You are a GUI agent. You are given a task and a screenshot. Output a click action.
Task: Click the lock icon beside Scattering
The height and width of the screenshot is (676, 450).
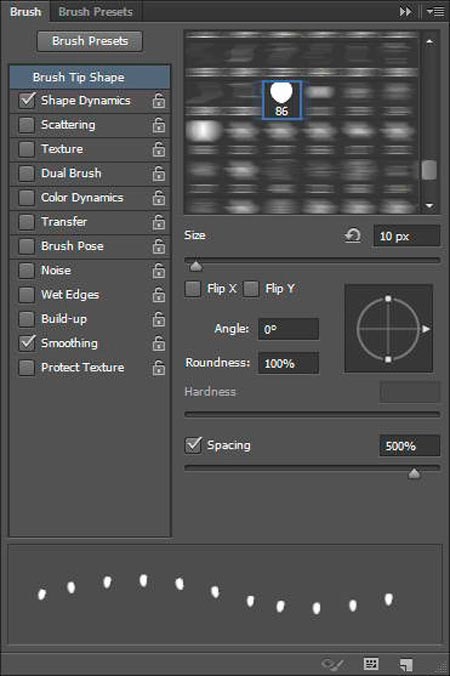pos(159,125)
